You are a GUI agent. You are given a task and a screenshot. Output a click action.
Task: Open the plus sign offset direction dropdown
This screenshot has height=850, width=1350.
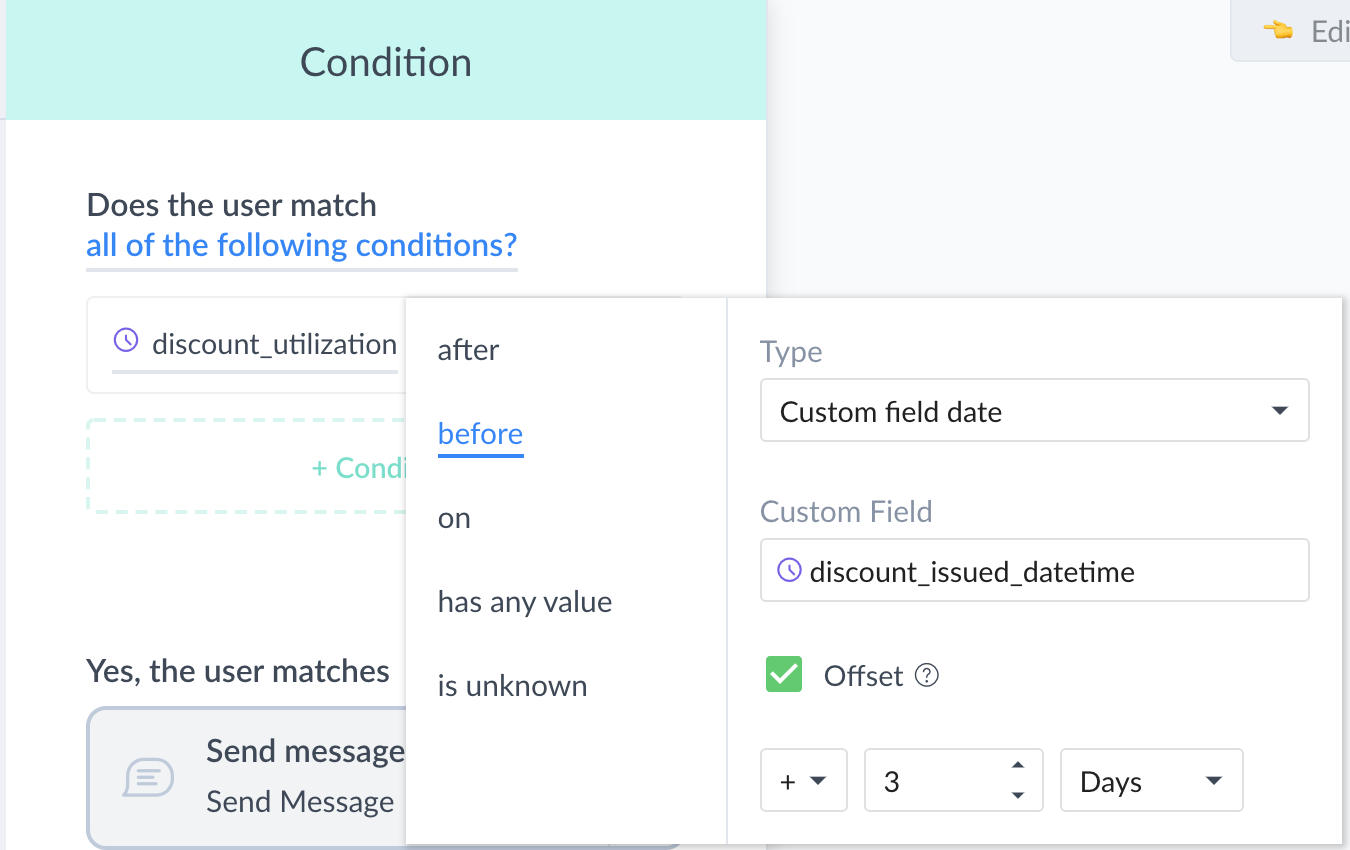[x=803, y=781]
